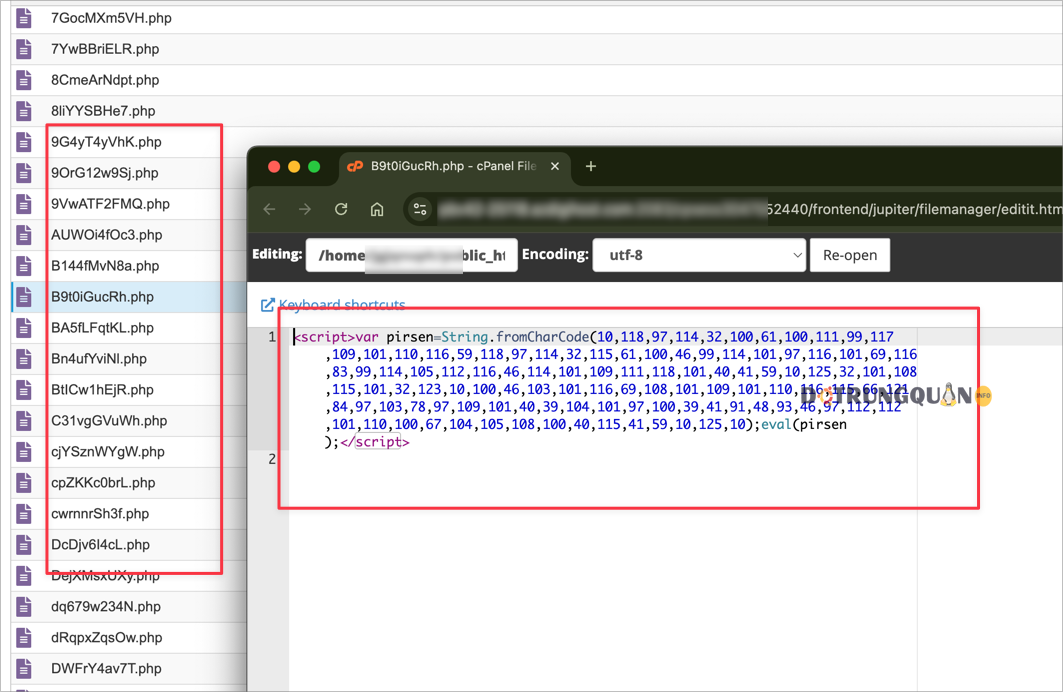This screenshot has width=1063, height=692.
Task: View site information in the address bar
Action: (x=420, y=209)
